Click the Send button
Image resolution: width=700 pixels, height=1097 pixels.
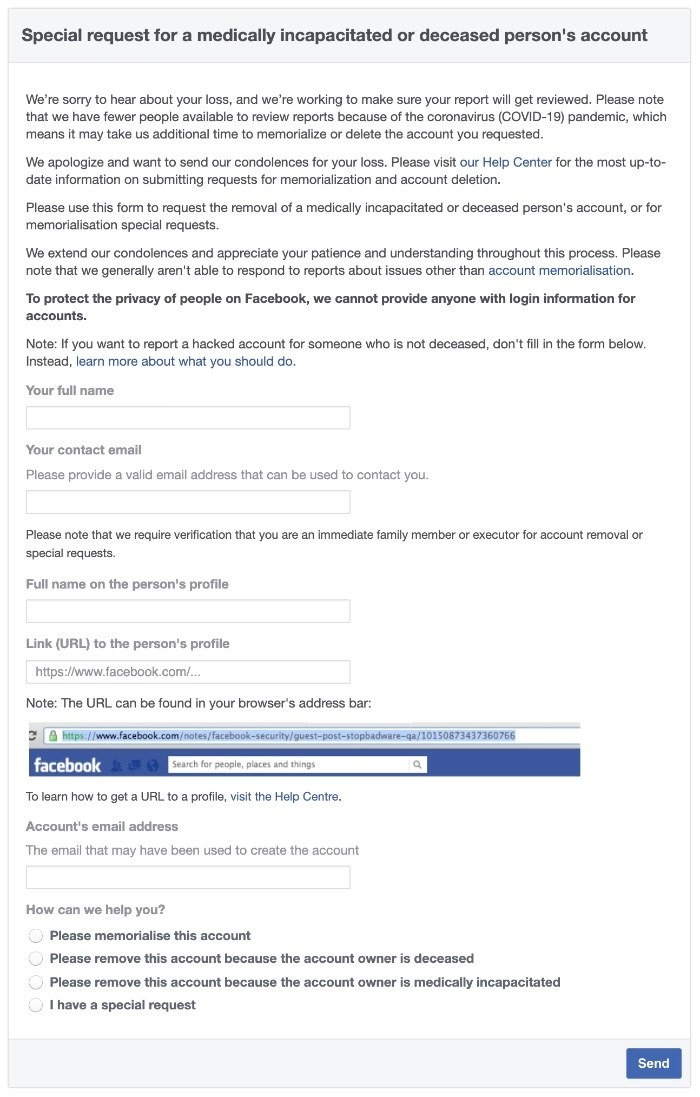653,1063
